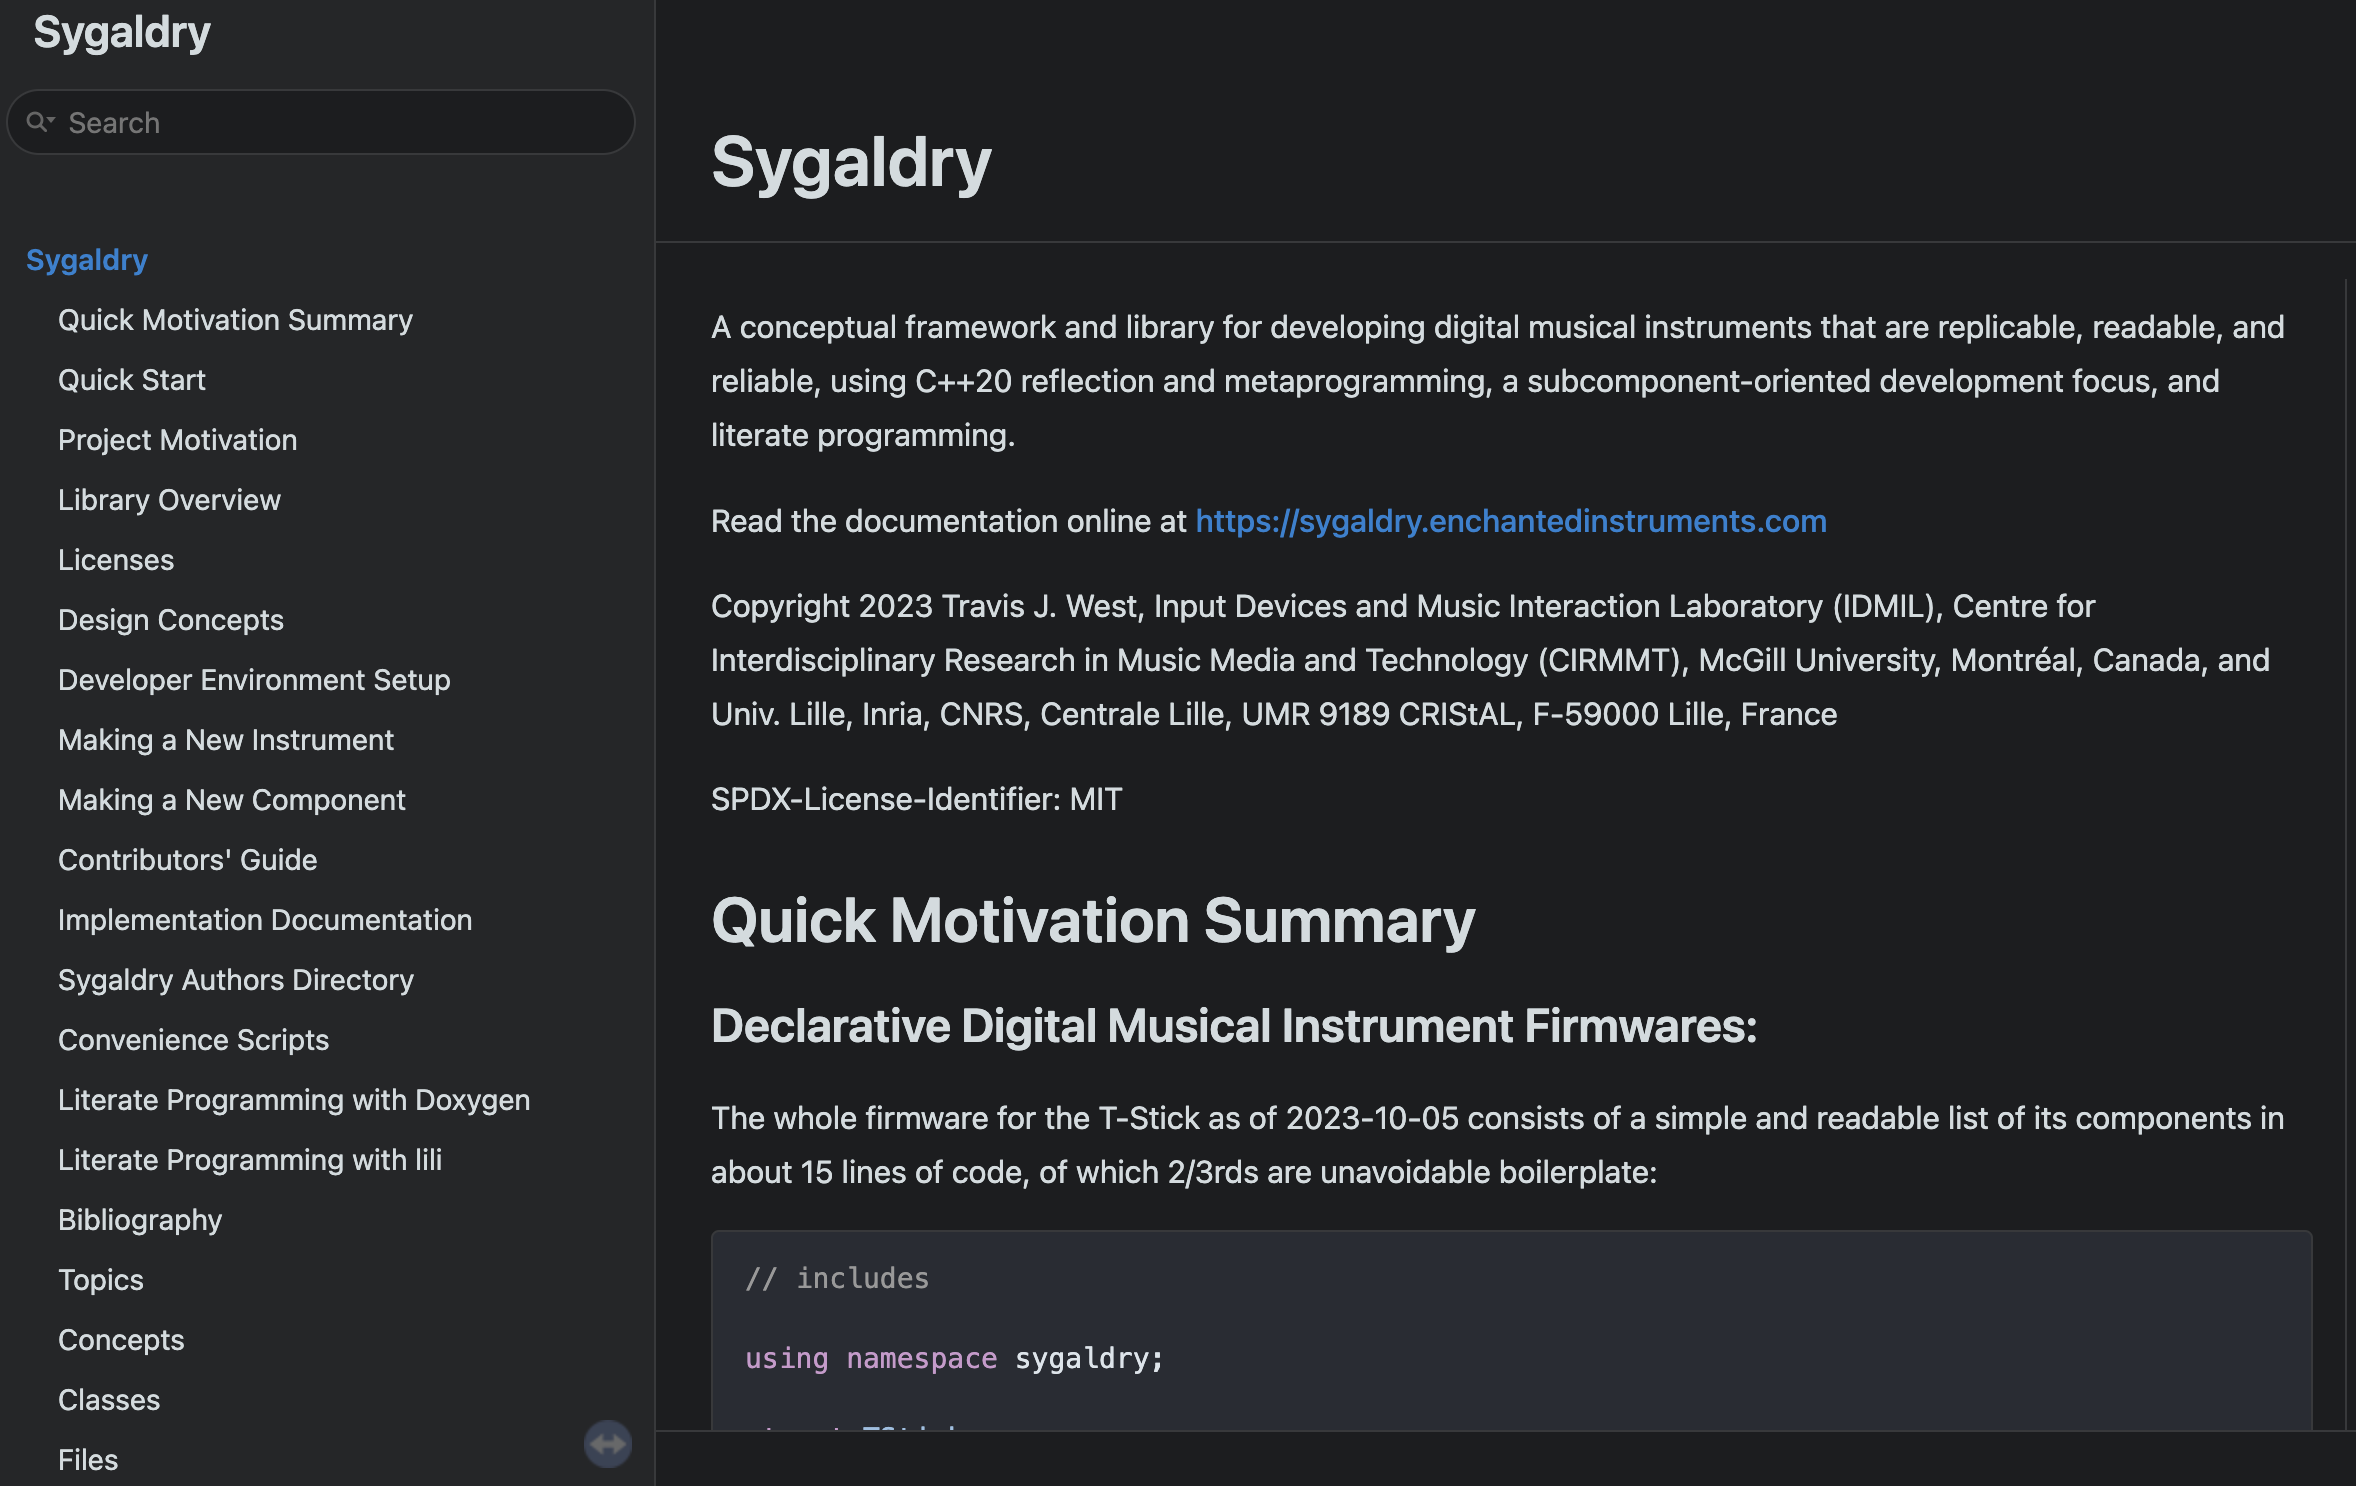
Task: Open Implementation Documentation
Action: pos(265,920)
